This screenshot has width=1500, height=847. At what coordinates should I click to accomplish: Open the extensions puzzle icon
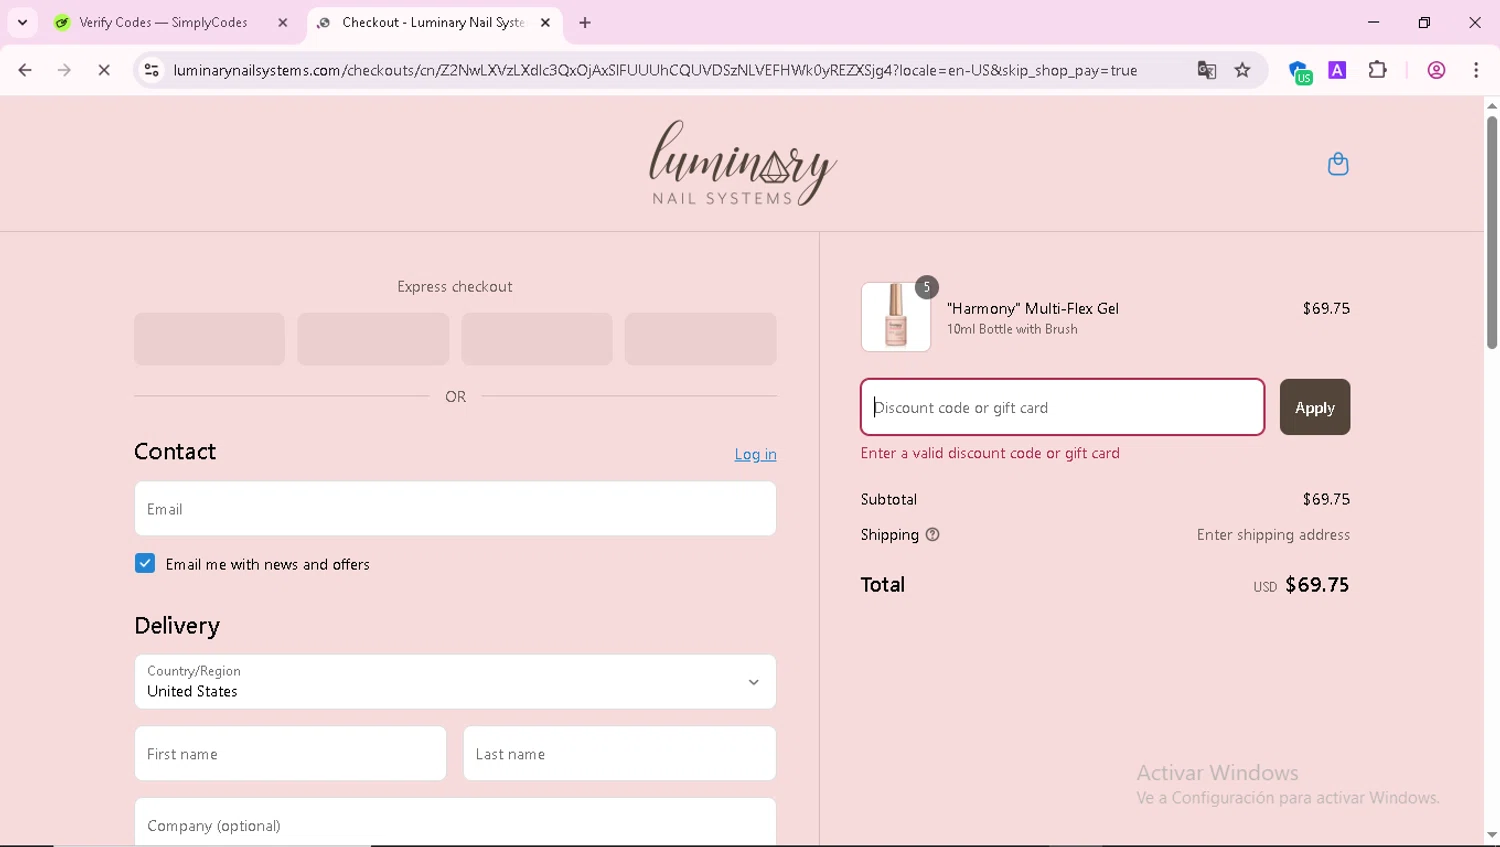[1378, 70]
